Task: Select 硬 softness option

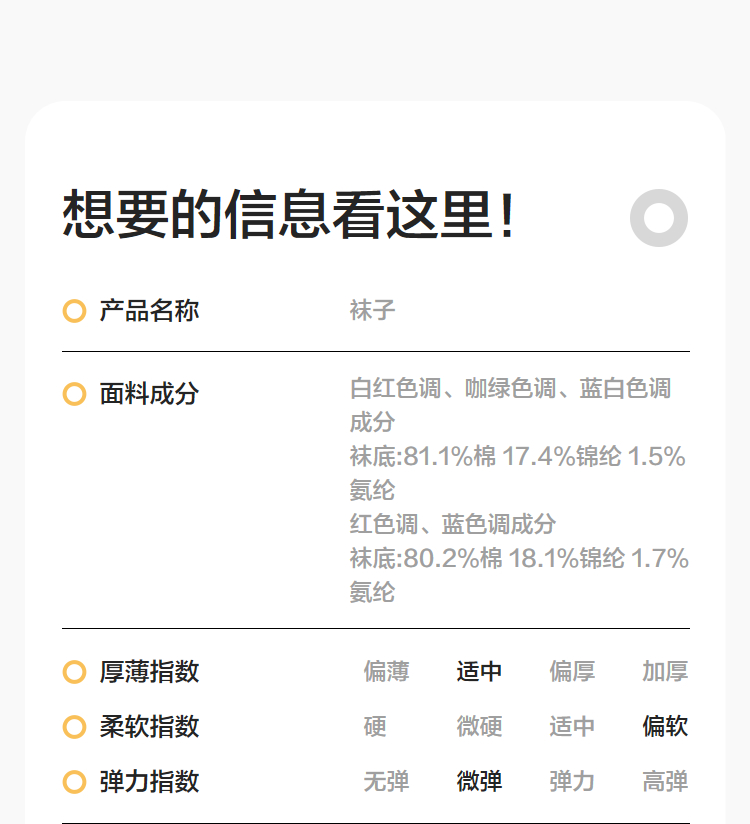Action: pos(375,727)
